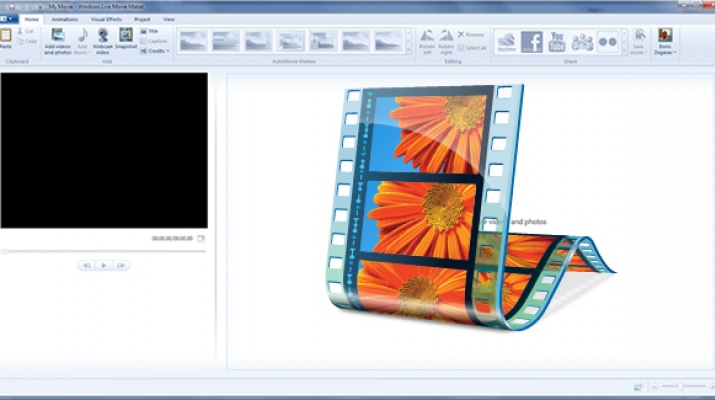Select the first AutoMovie theme thumbnail

click(x=193, y=41)
